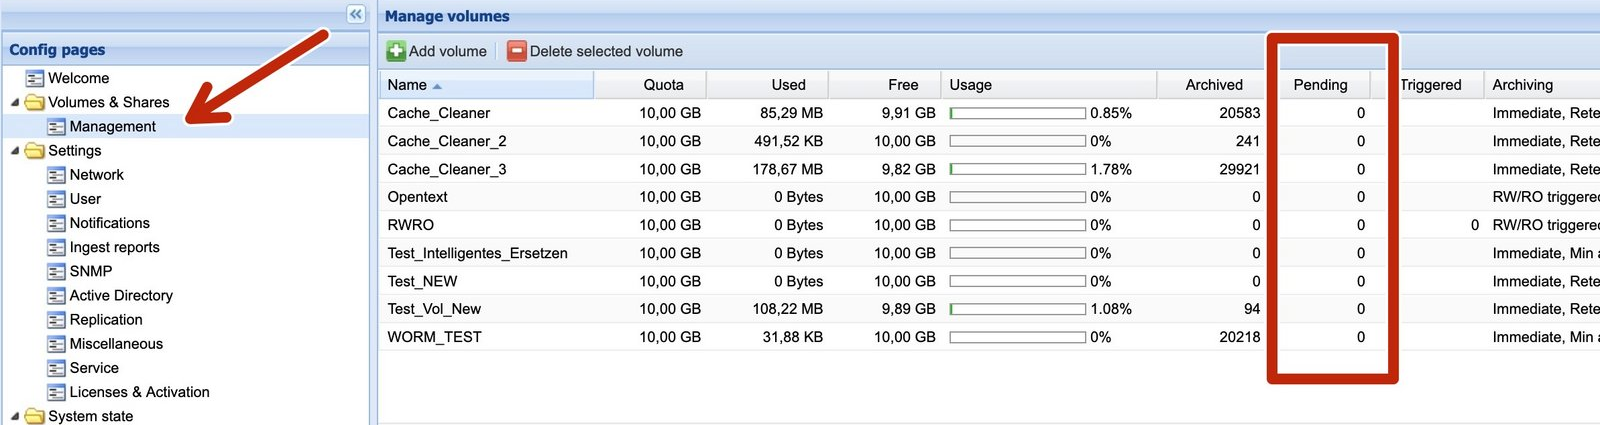Click the Quota column header
The image size is (1600, 425).
point(663,85)
